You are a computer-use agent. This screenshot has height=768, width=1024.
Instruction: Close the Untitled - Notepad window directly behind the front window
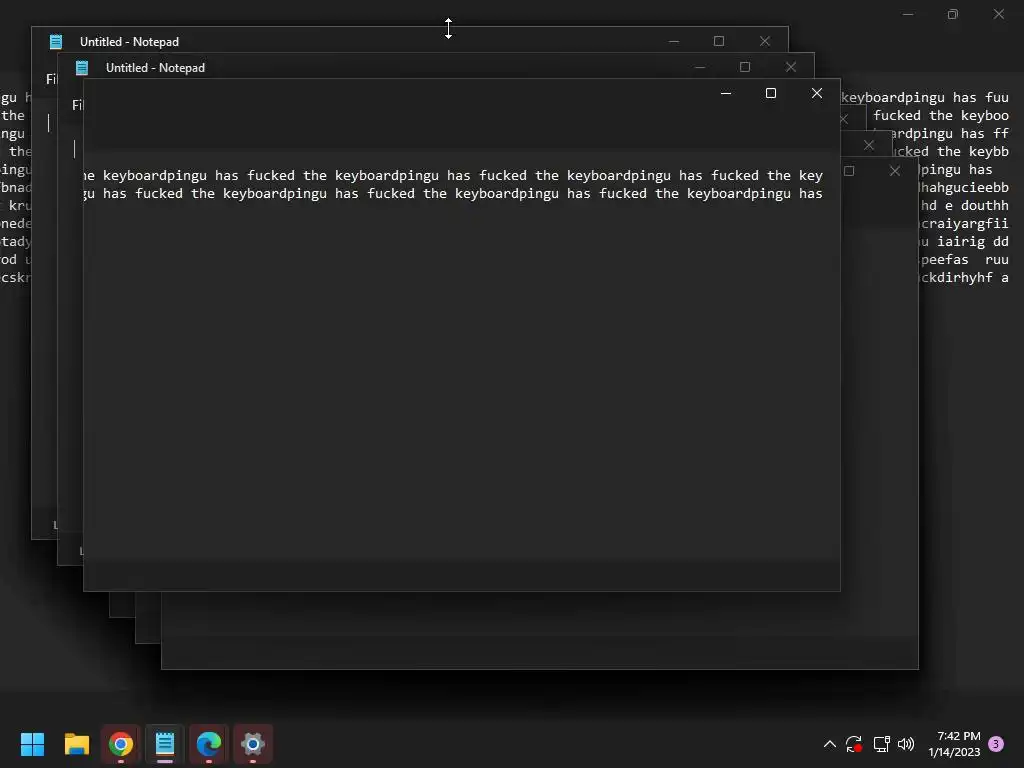(791, 67)
